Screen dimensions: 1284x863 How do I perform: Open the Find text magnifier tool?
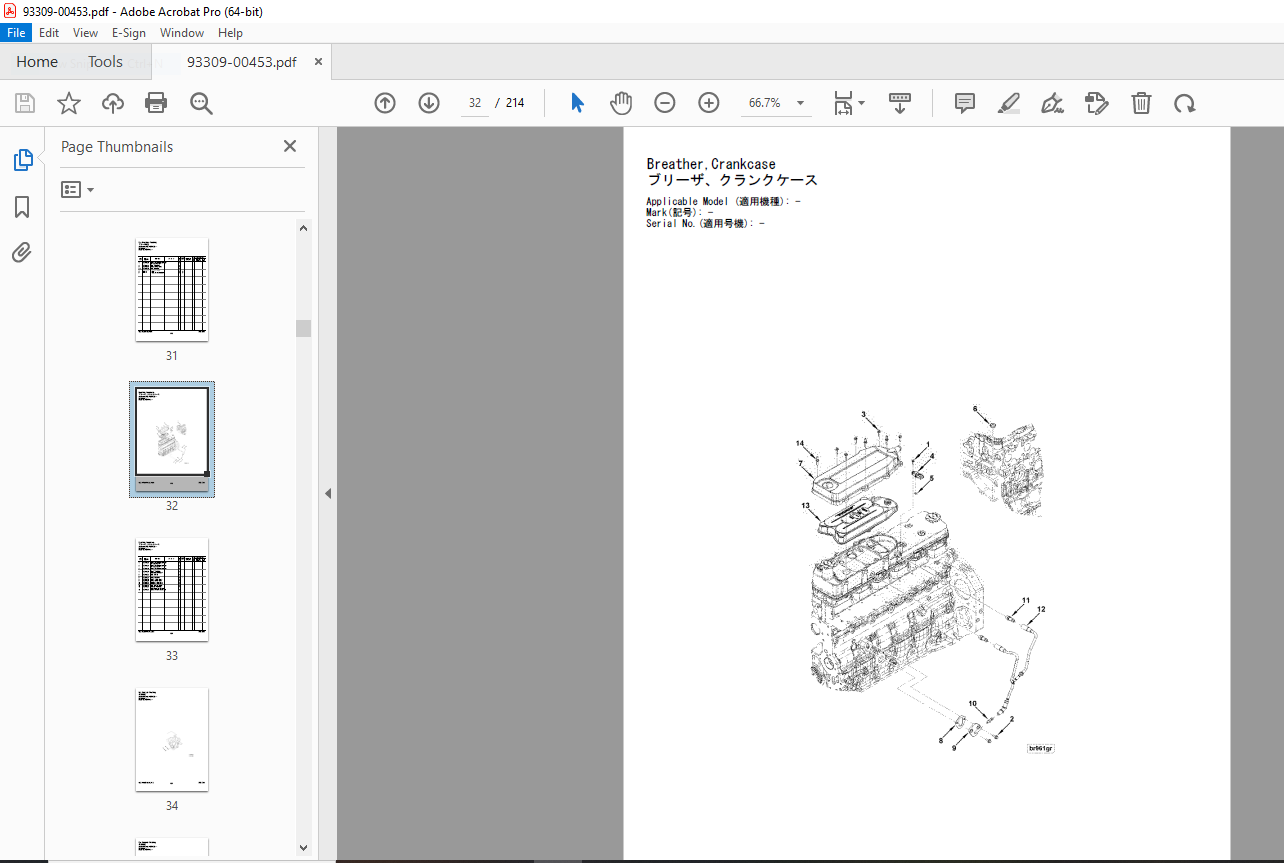[x=201, y=103]
